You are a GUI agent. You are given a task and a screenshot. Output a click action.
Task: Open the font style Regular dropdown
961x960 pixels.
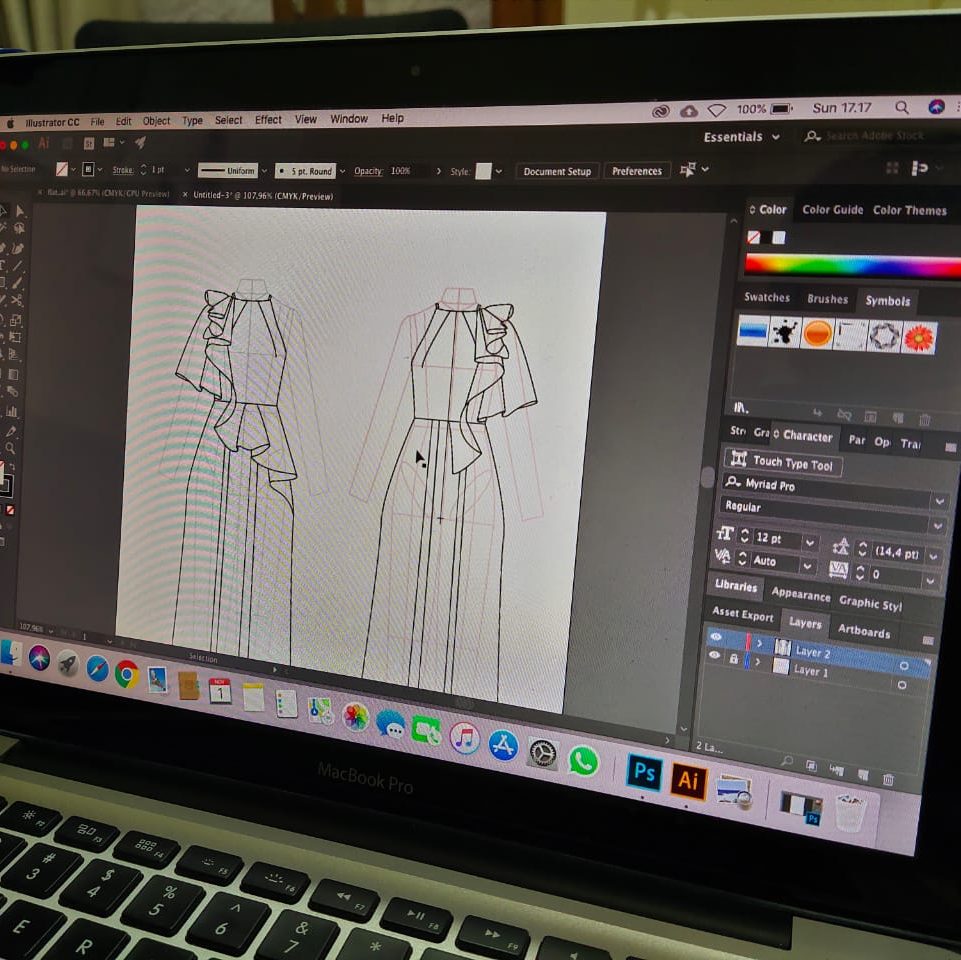[937, 524]
